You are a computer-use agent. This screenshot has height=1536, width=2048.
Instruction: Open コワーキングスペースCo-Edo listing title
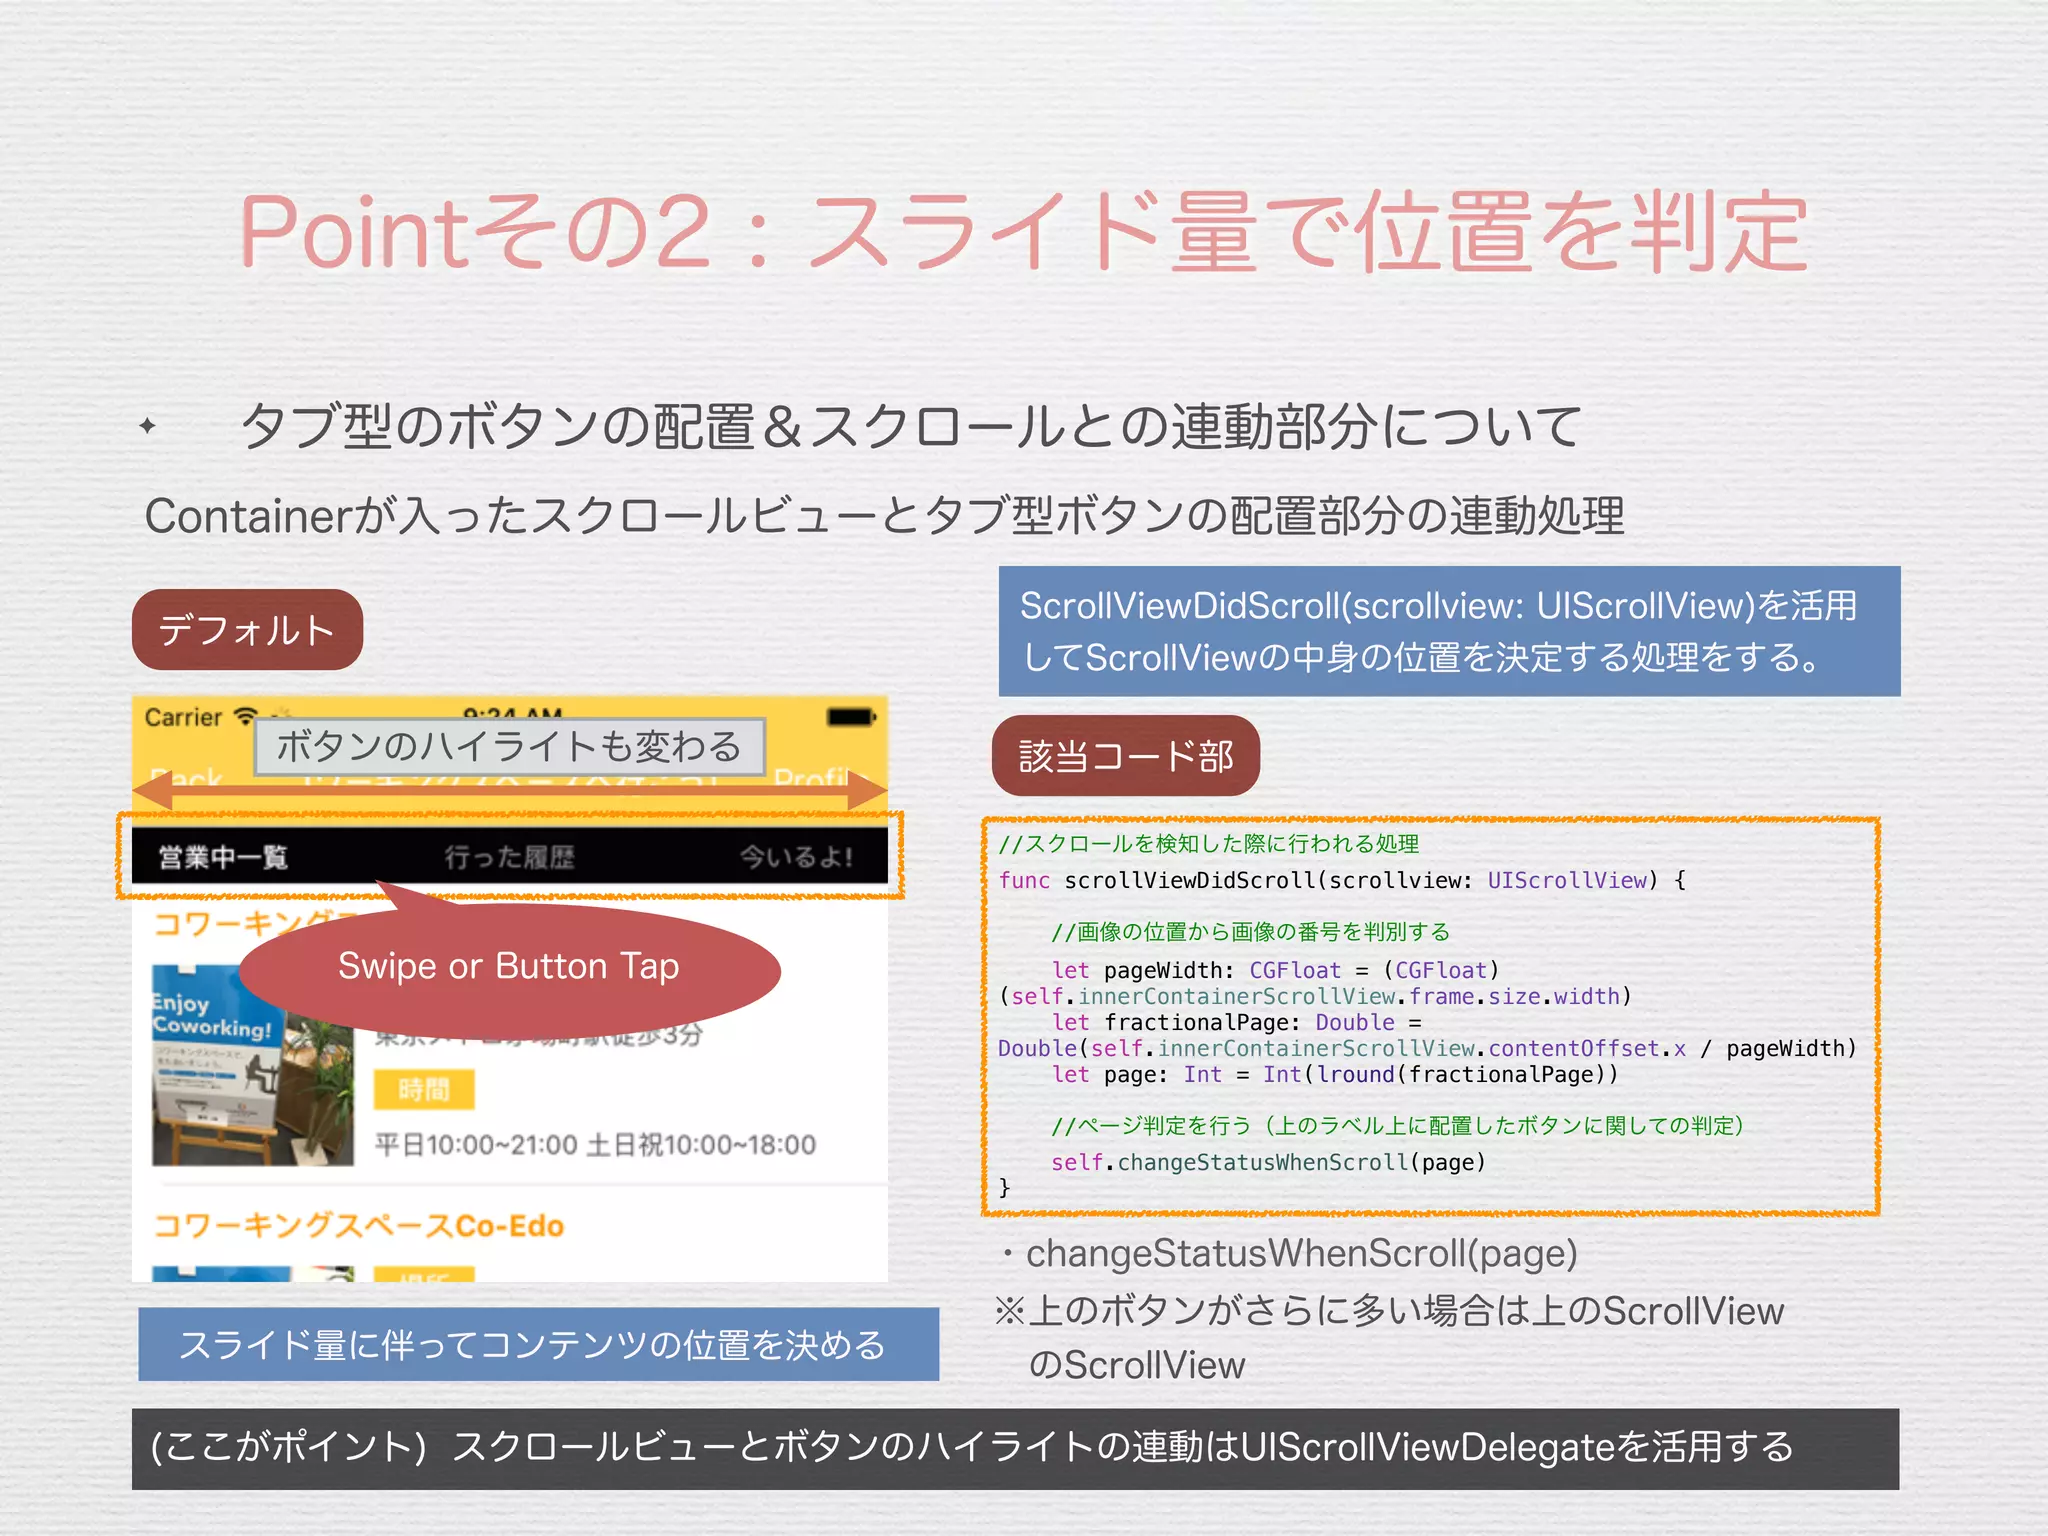358,1226
